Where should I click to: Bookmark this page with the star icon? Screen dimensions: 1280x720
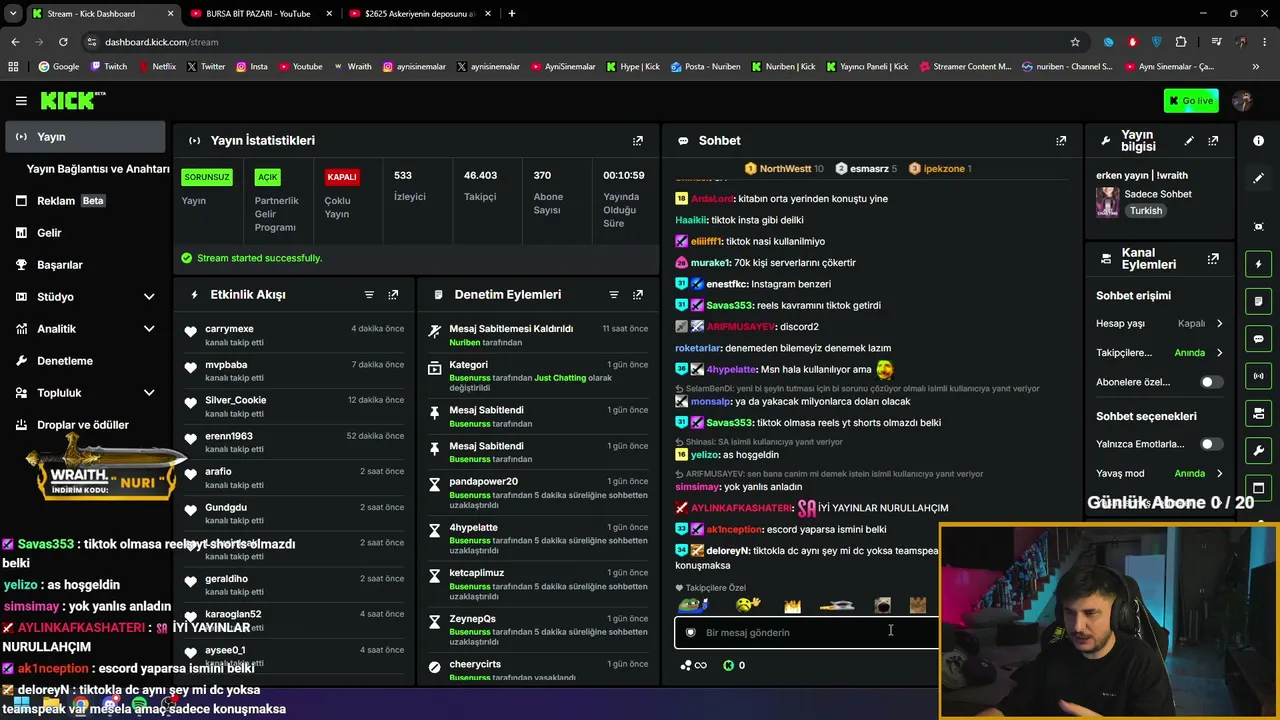pos(1075,42)
